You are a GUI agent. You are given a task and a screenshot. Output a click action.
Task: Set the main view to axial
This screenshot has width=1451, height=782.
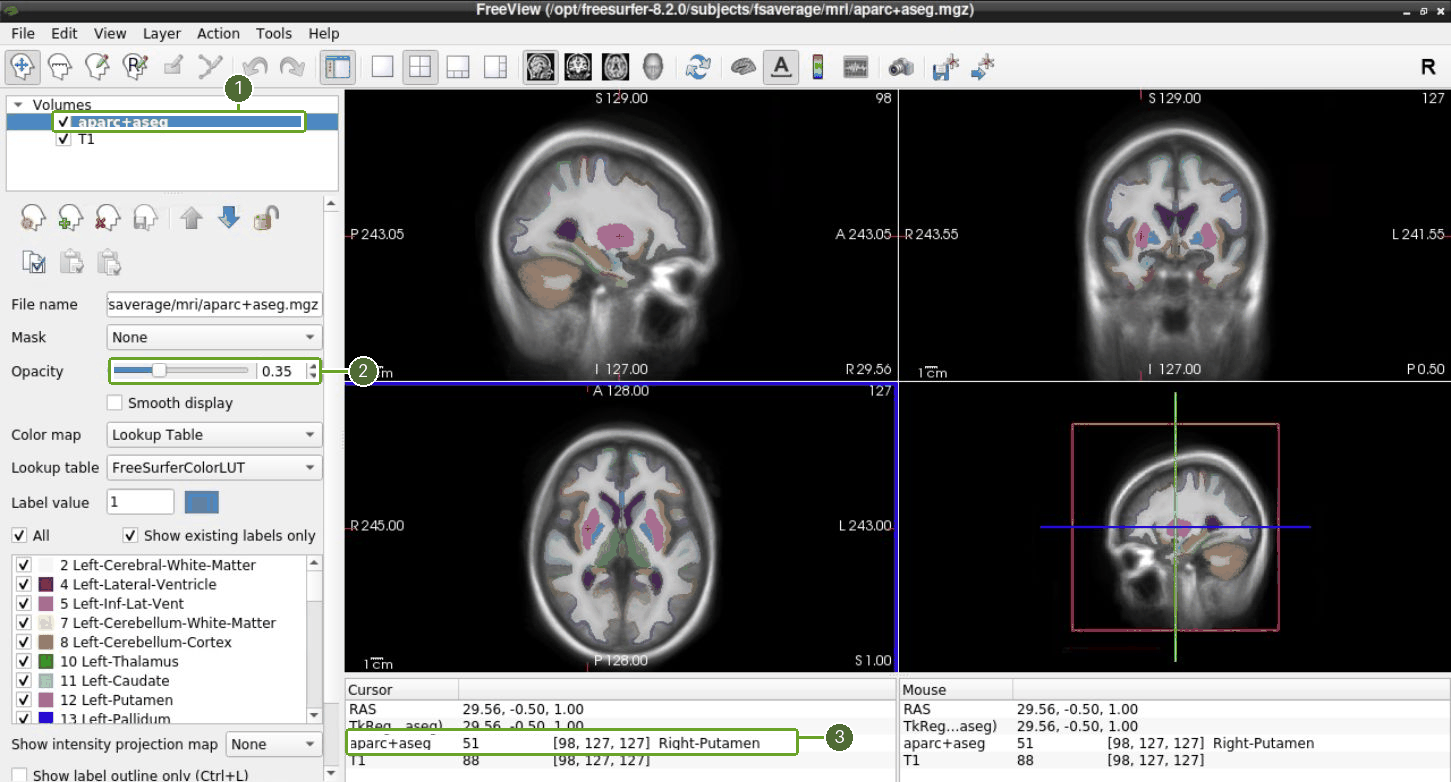[615, 67]
